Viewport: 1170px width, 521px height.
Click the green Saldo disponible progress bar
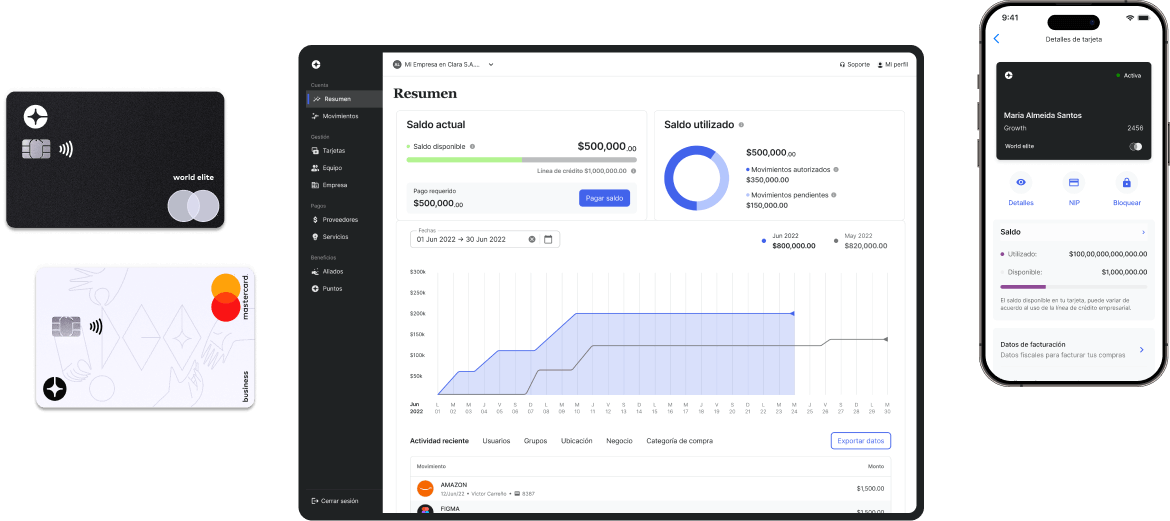[464, 159]
